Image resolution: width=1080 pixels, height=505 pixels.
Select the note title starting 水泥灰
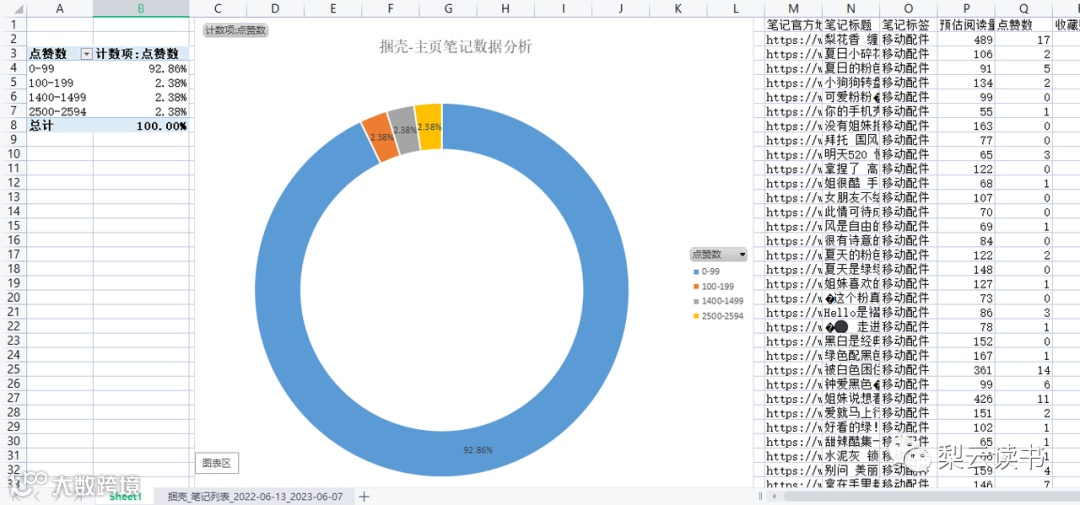851,456
